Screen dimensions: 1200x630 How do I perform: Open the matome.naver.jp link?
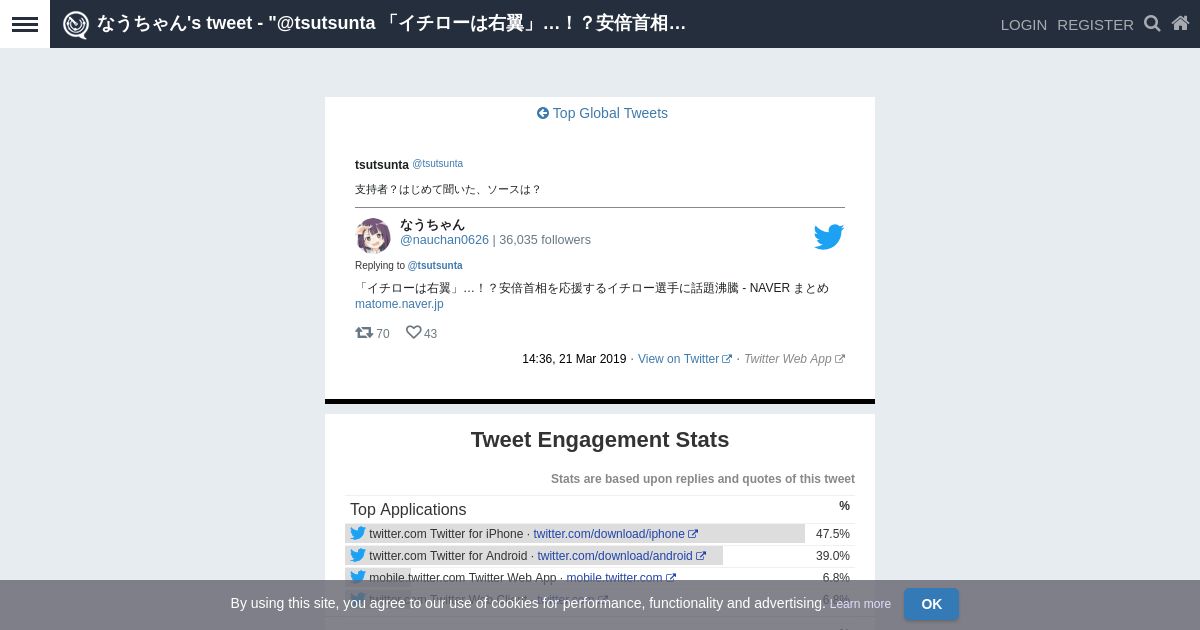click(x=399, y=304)
